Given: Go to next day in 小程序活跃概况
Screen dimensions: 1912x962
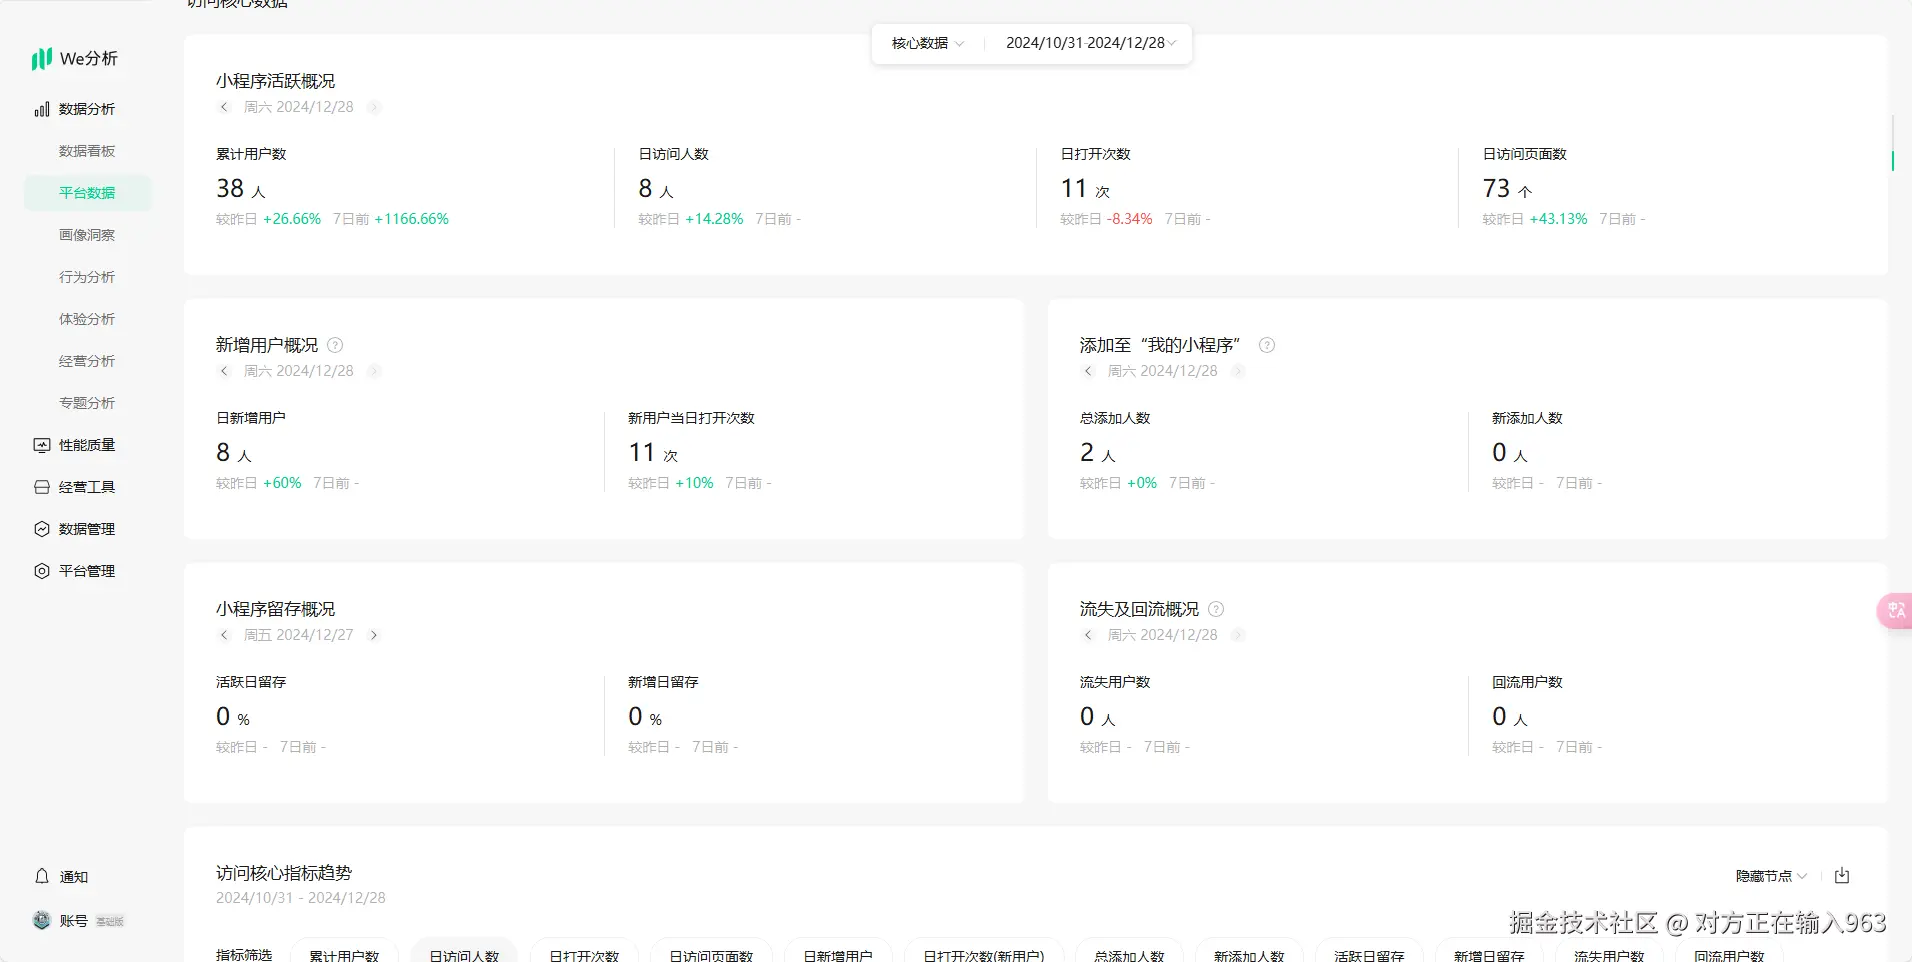Looking at the screenshot, I should tap(374, 107).
